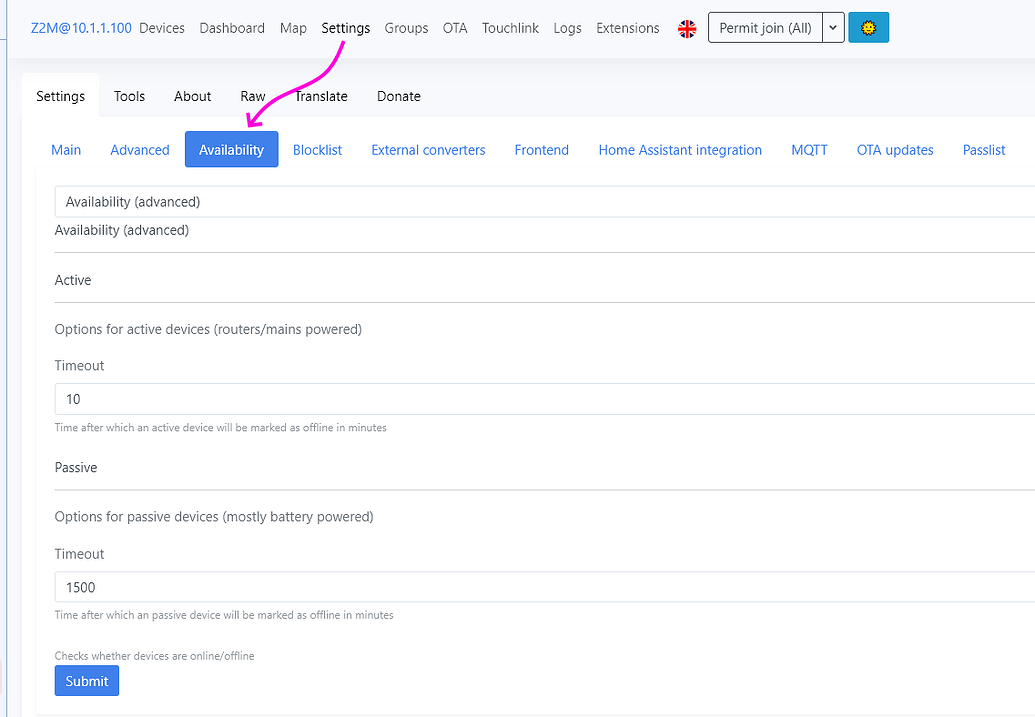Select the MQTT settings tab
1035x717 pixels.
[809, 149]
